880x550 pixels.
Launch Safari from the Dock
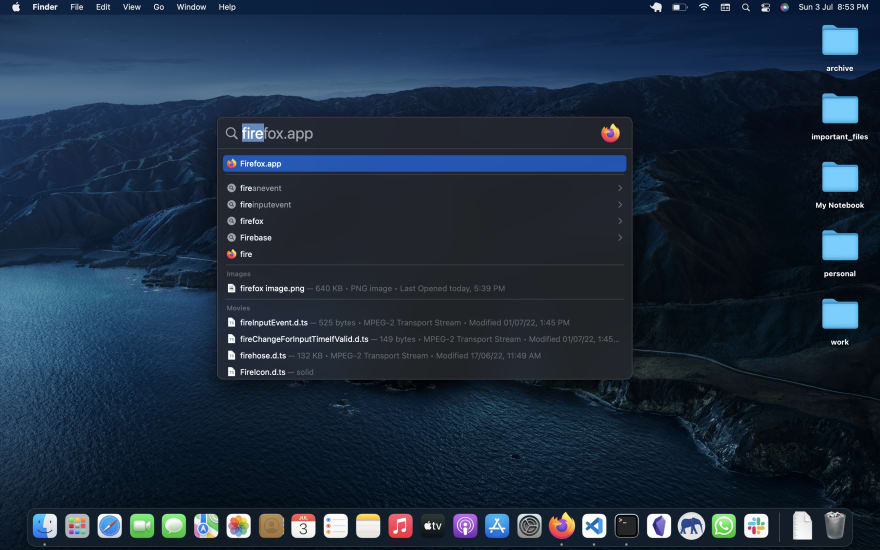[109, 526]
